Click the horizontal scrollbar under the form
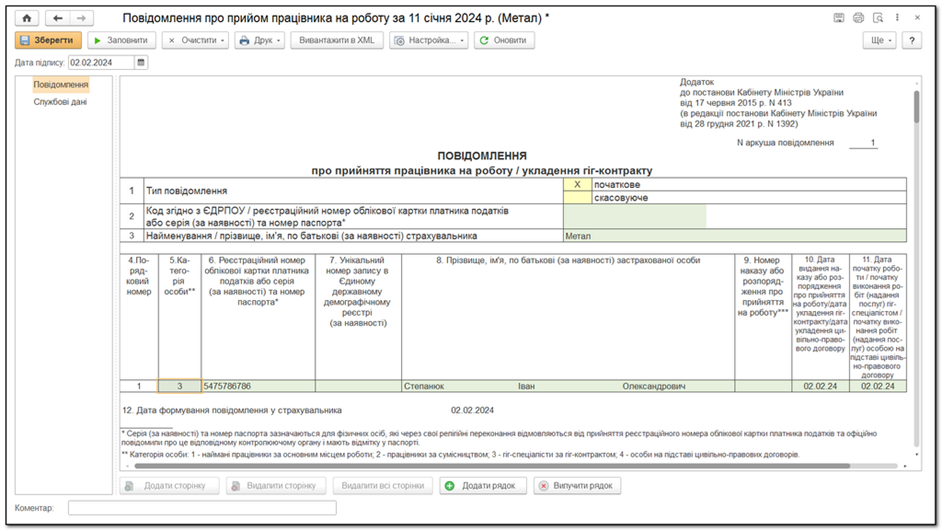Viewport: 942px width, 531px height. coord(500,465)
